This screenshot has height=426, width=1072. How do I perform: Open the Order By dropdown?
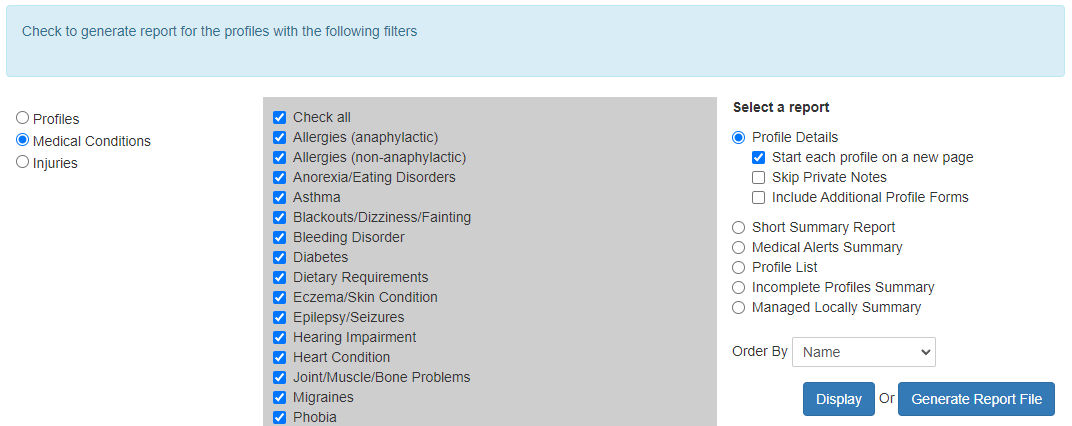point(863,352)
